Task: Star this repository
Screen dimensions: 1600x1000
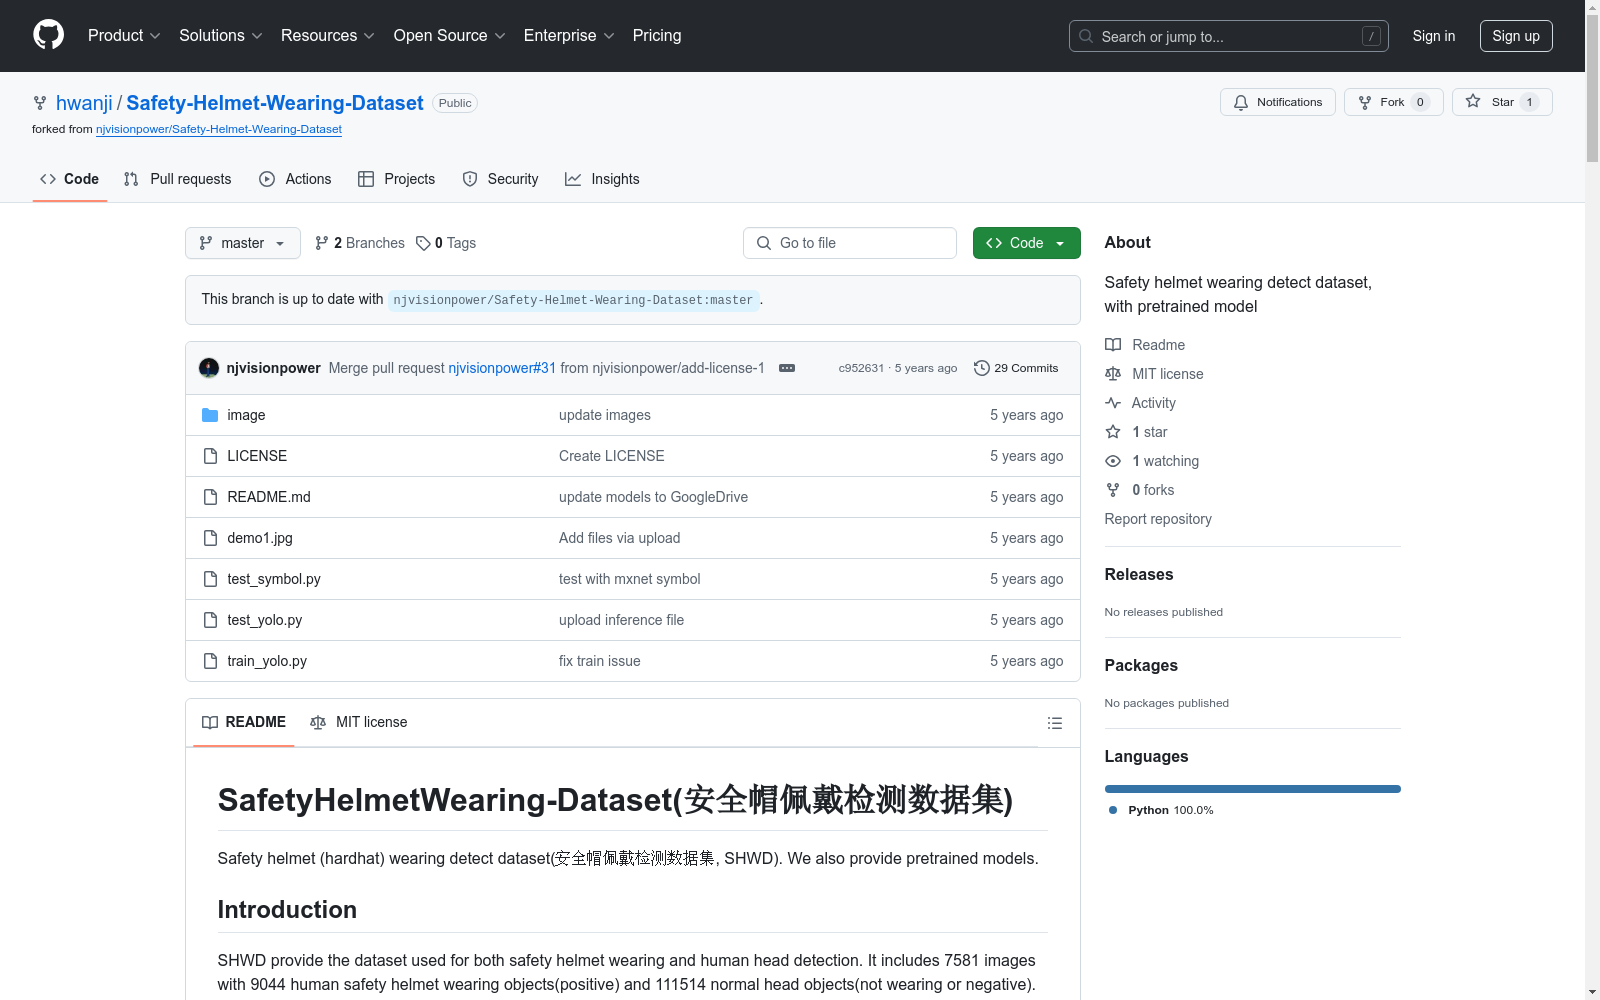Action: pyautogui.click(x=1501, y=102)
